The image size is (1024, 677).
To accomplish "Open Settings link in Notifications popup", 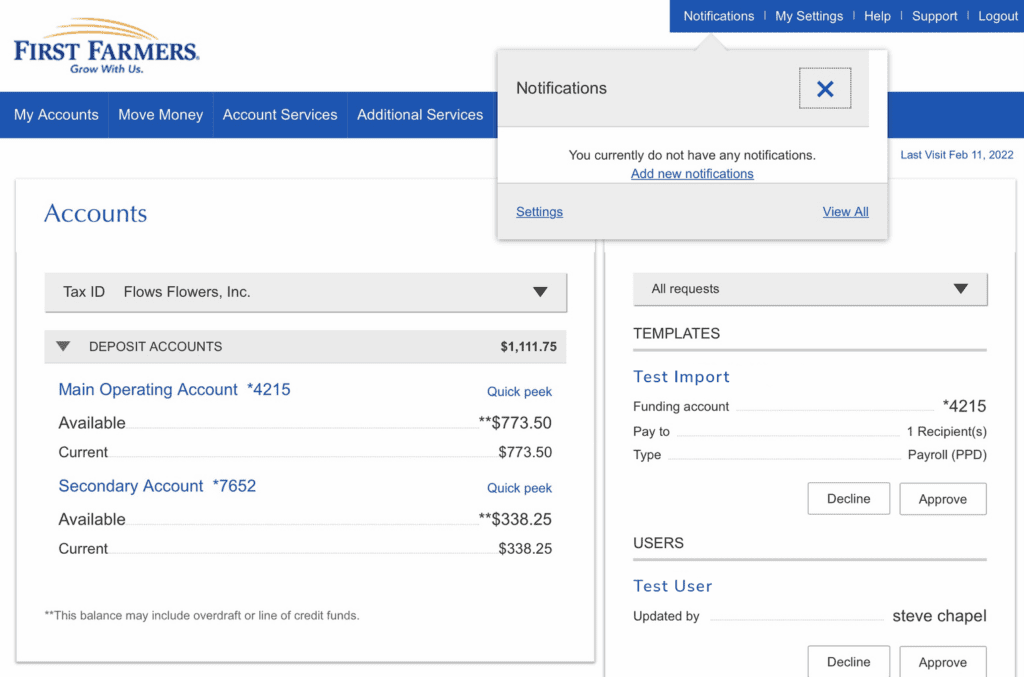I will [x=539, y=212].
